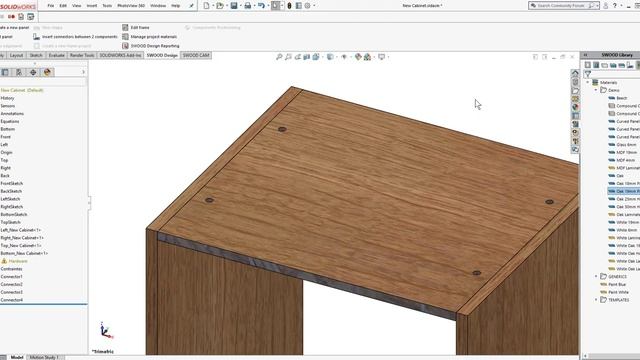Click the Zoom to Fit magnifier icon
The image size is (640, 360).
click(x=279, y=57)
